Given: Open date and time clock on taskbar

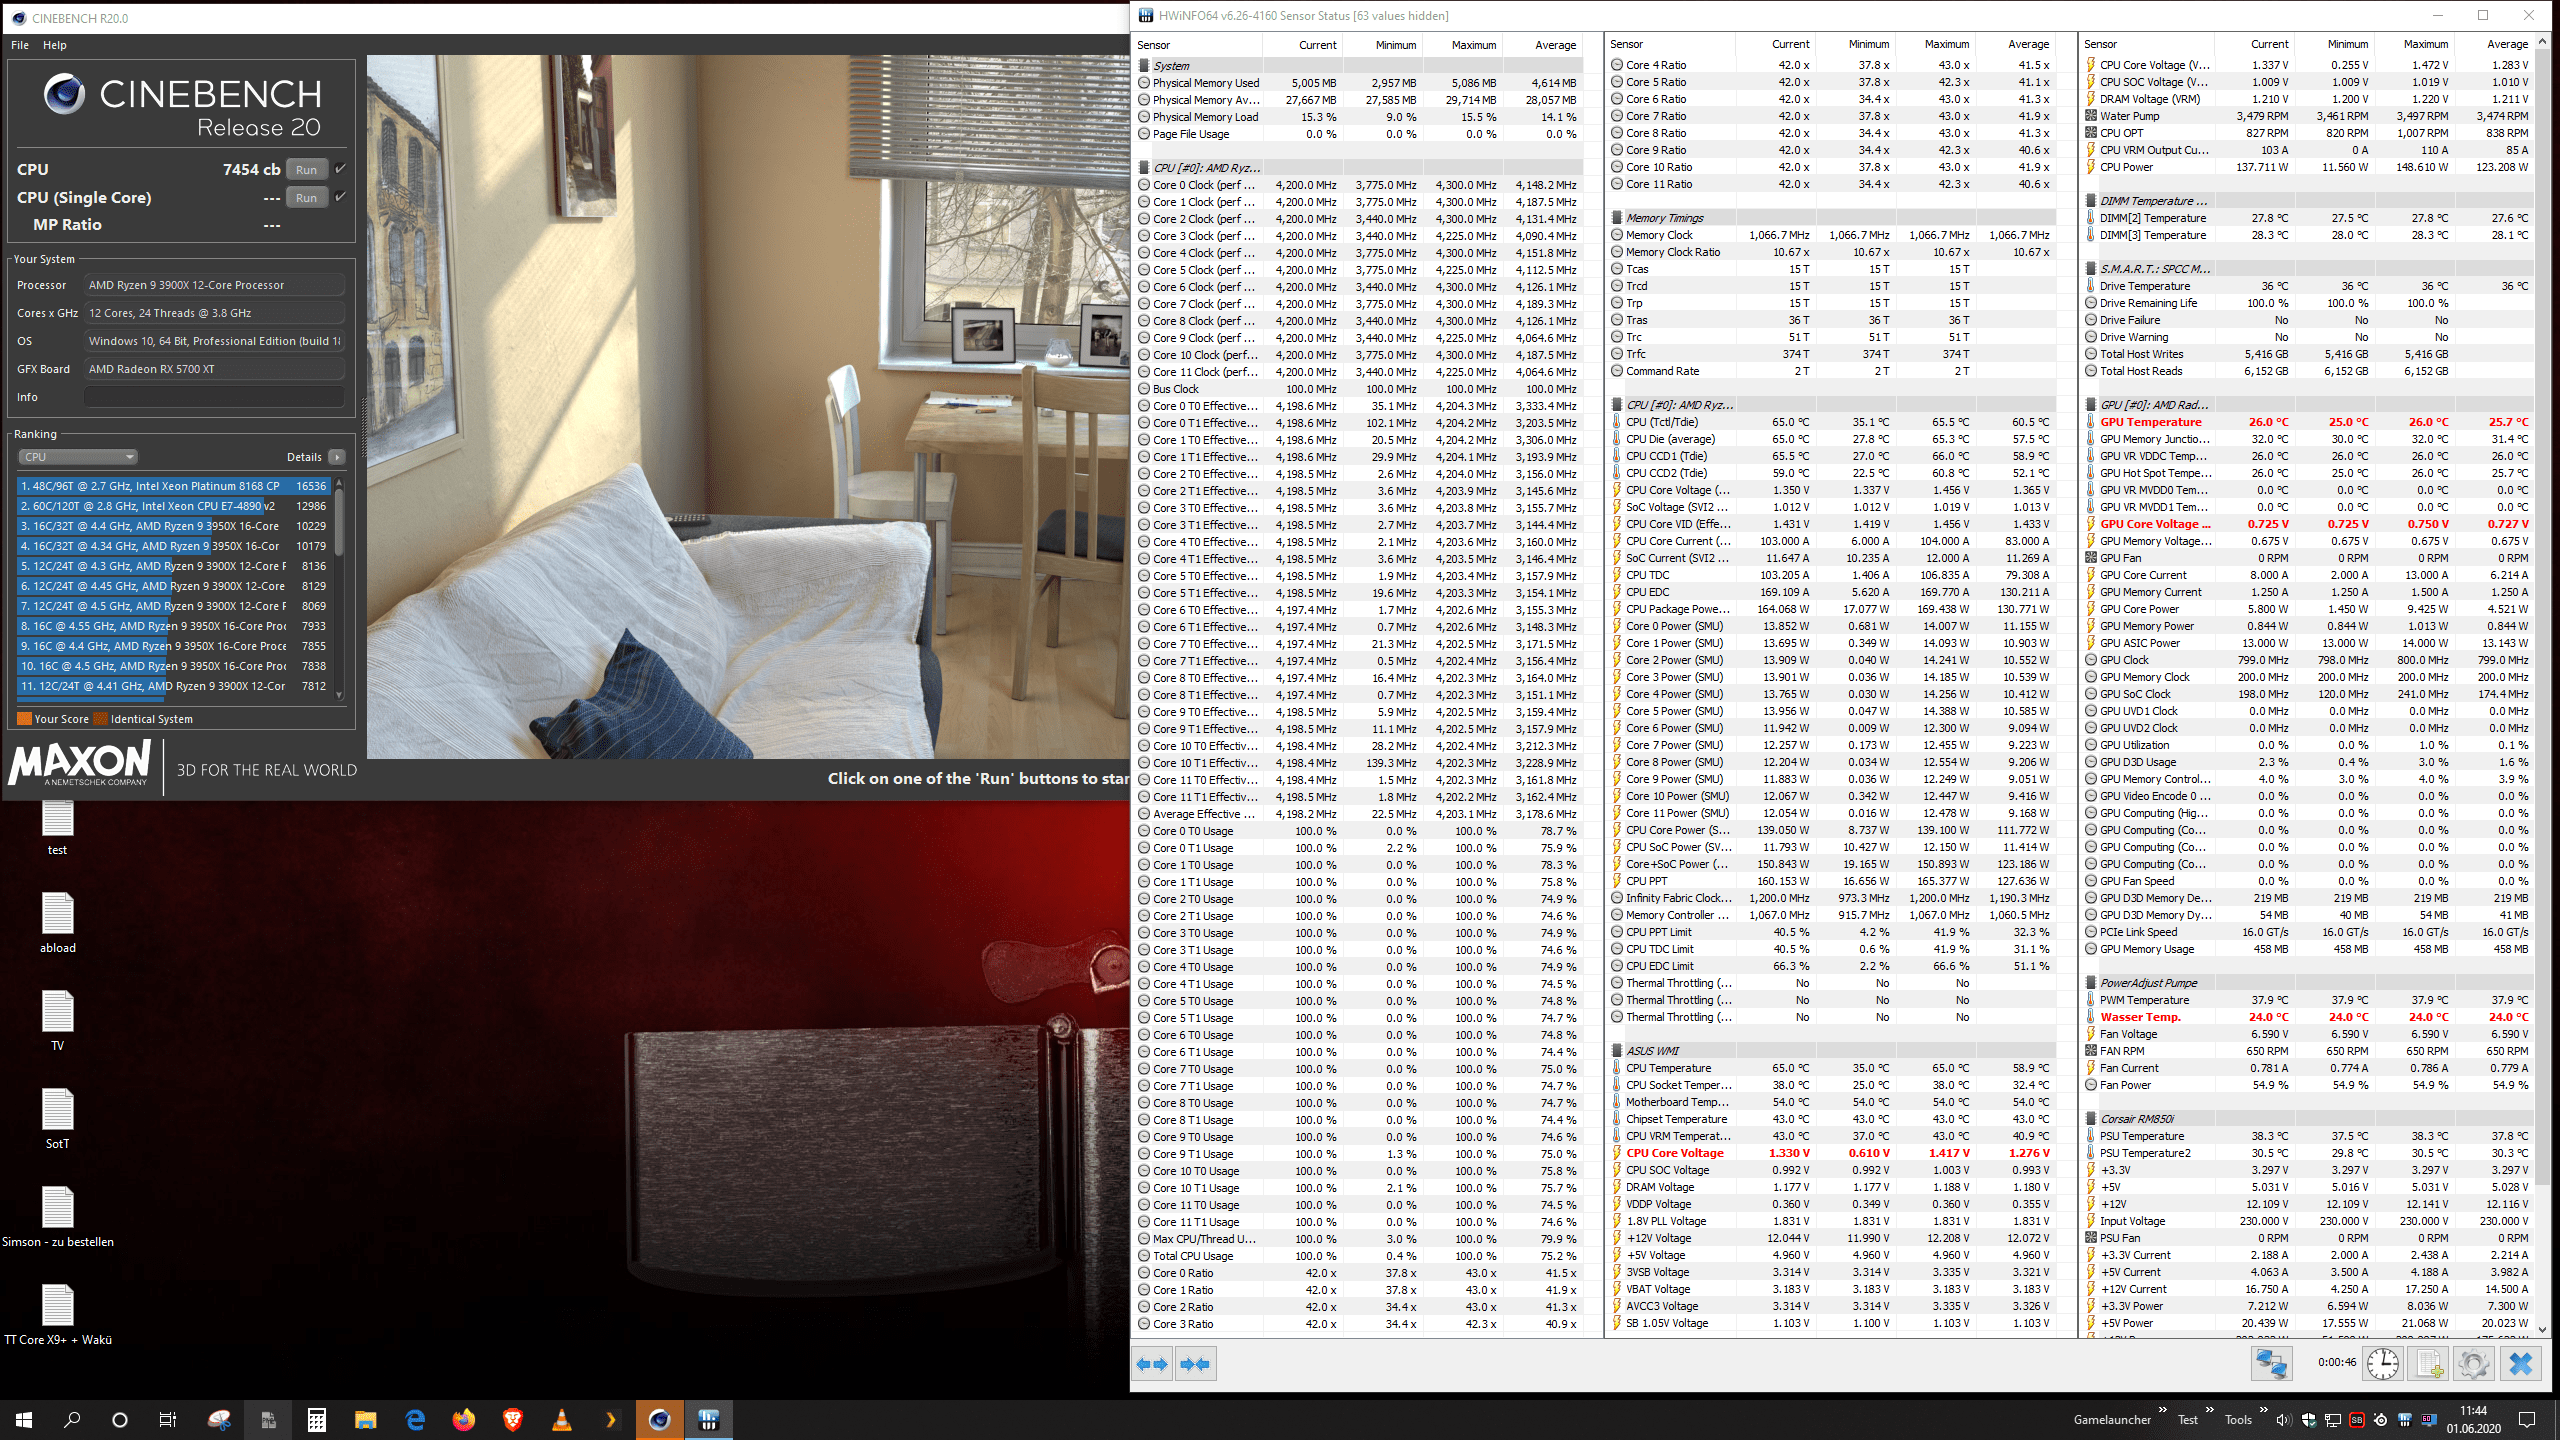Looking at the screenshot, I should pyautogui.click(x=2474, y=1420).
